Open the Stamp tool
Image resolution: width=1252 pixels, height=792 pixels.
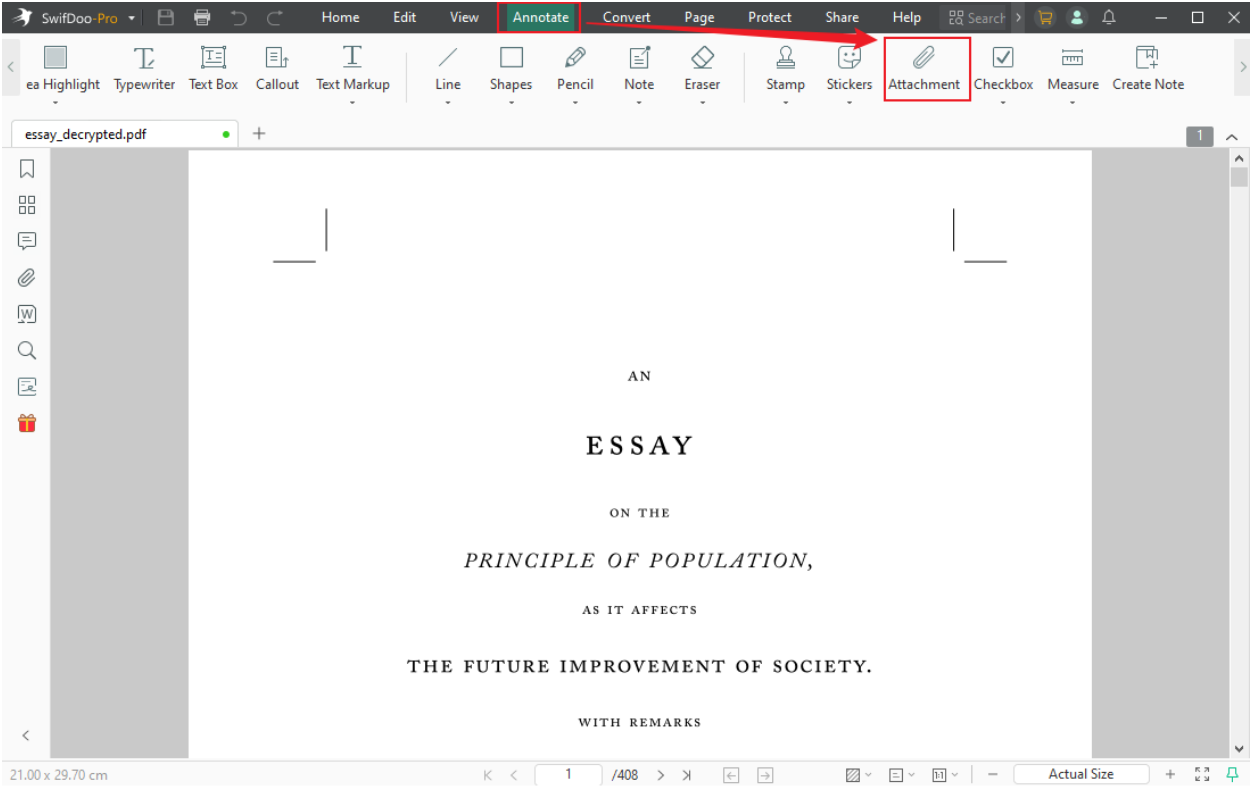(x=785, y=70)
